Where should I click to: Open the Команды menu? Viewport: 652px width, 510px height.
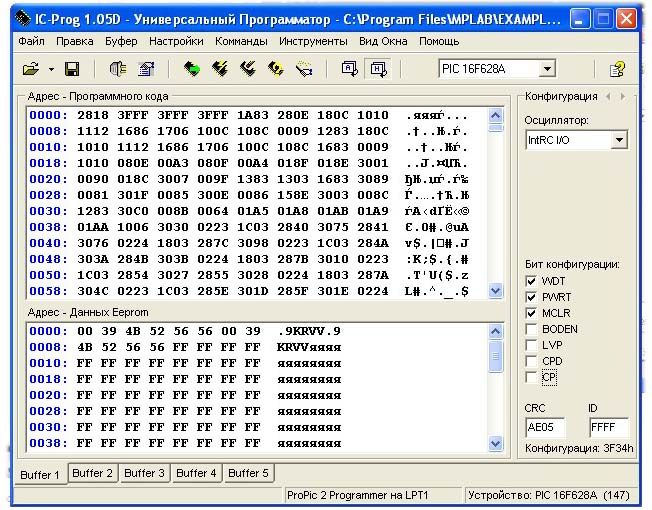coord(241,41)
